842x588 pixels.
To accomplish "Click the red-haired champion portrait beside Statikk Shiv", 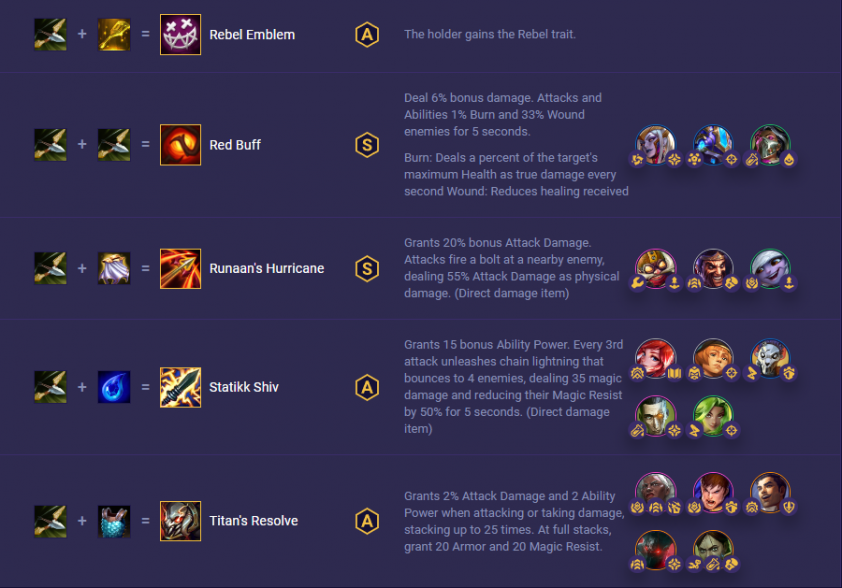I will 656,358.
